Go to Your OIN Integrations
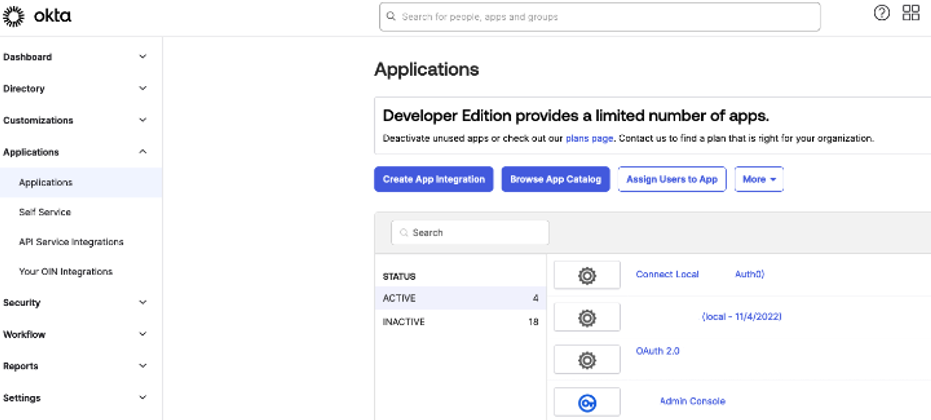The width and height of the screenshot is (931, 420). coord(66,272)
